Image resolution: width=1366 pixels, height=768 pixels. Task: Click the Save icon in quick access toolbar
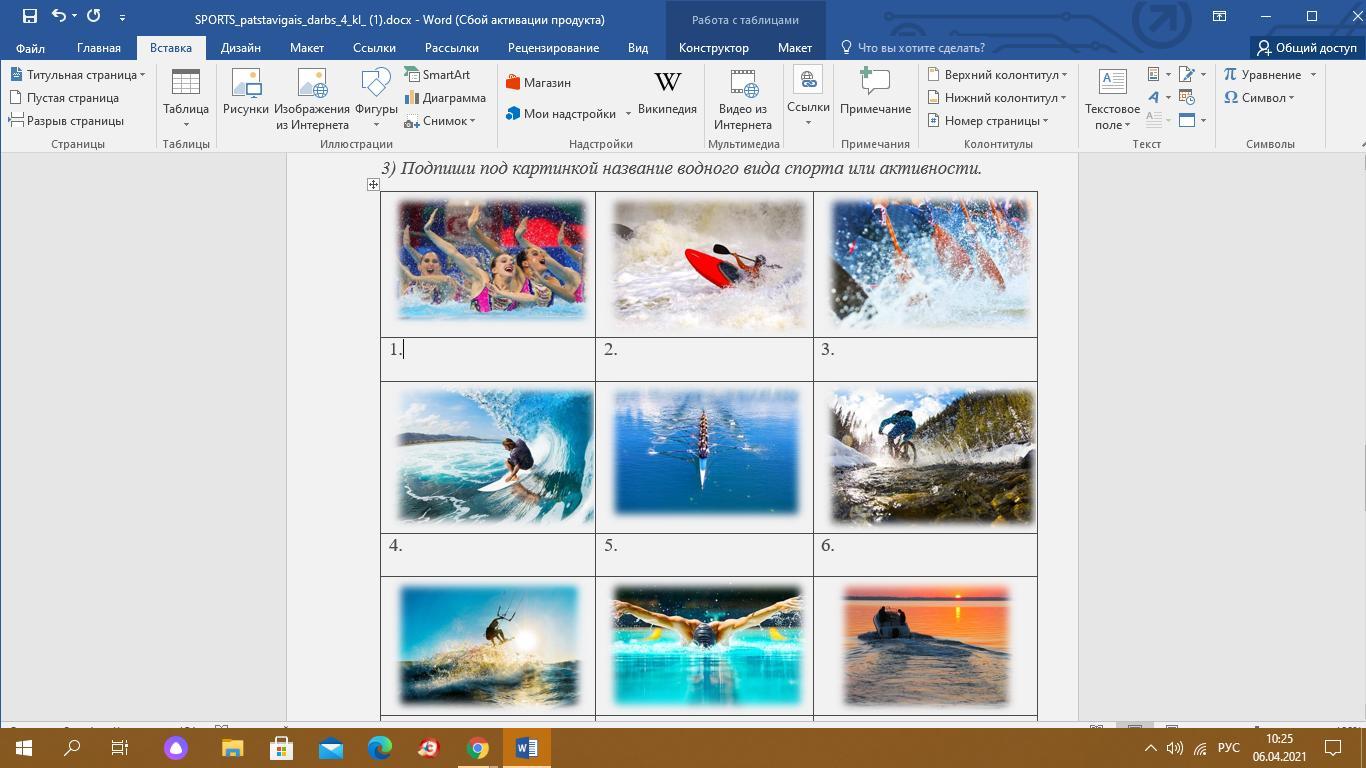(30, 16)
